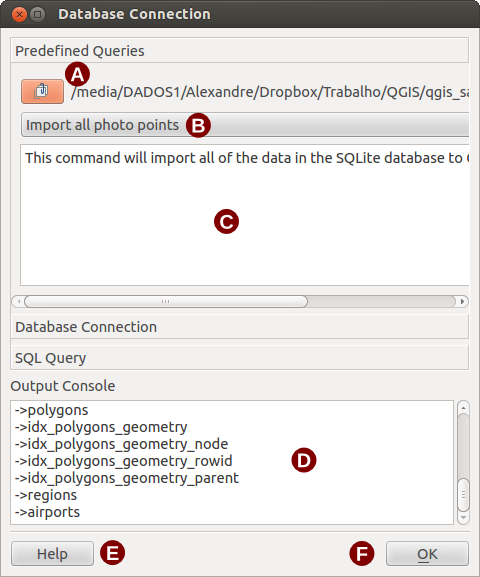Click the database file path text
Screen dimensions: 480x577
(x=270, y=92)
